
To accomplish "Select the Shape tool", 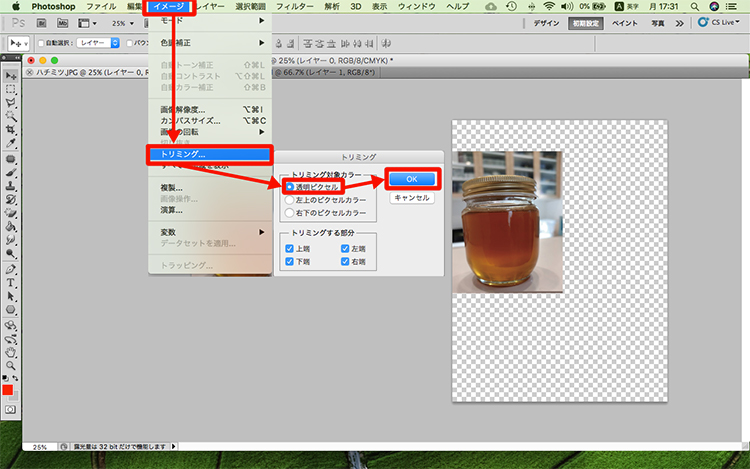I will pyautogui.click(x=11, y=309).
